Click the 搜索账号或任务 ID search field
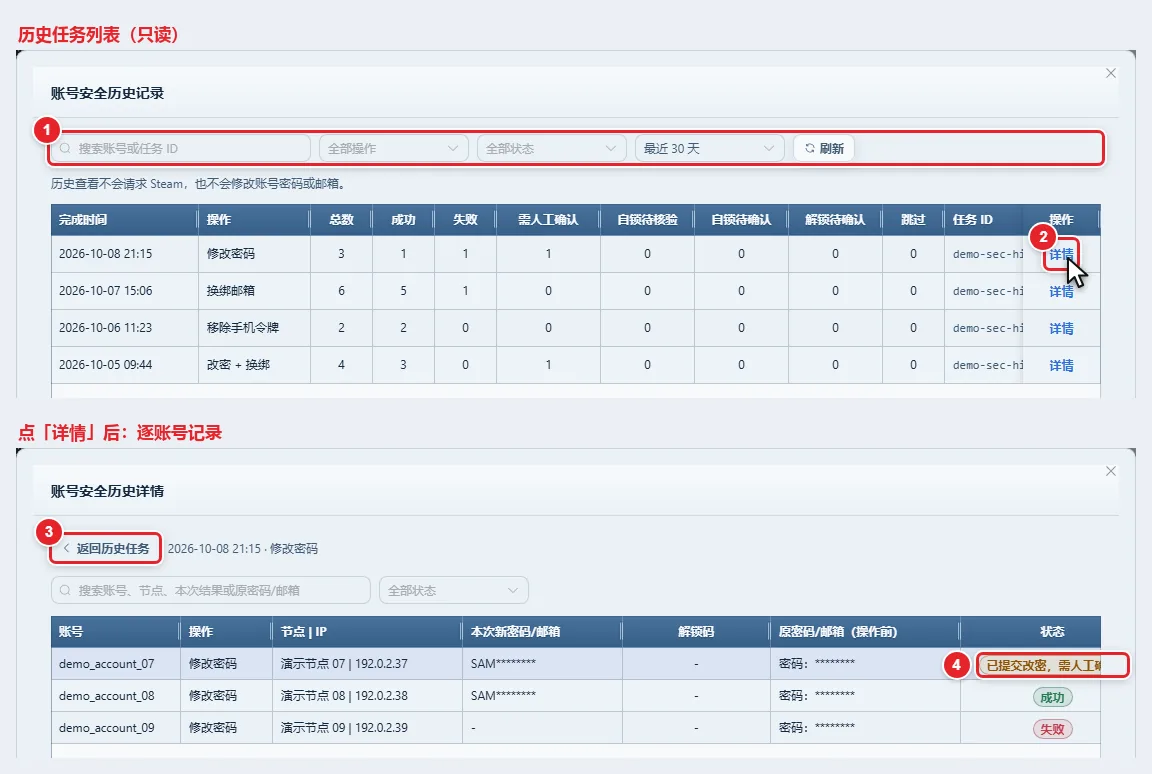The image size is (1152, 774). click(180, 148)
